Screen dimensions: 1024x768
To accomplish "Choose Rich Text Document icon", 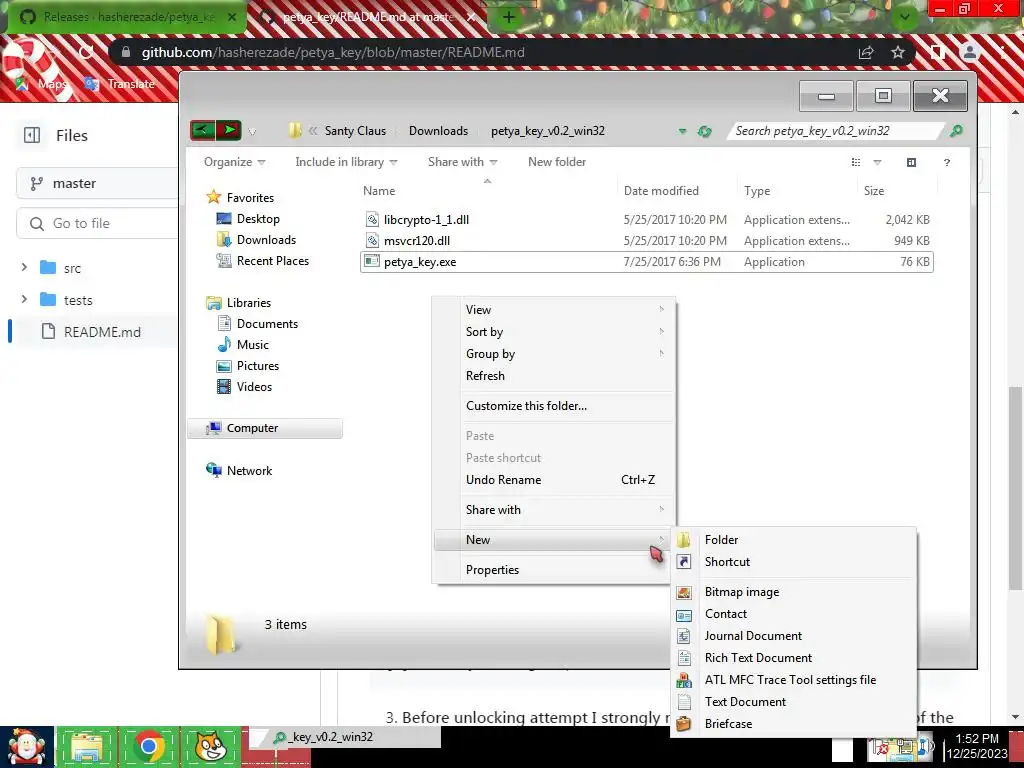I will 684,658.
